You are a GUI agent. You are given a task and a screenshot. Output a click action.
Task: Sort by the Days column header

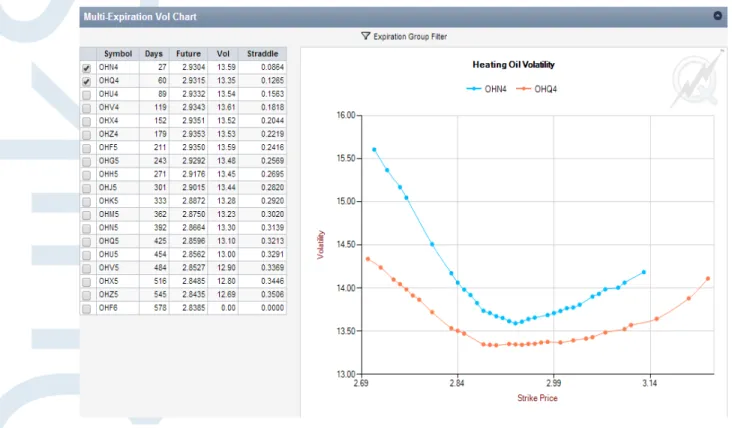click(154, 54)
